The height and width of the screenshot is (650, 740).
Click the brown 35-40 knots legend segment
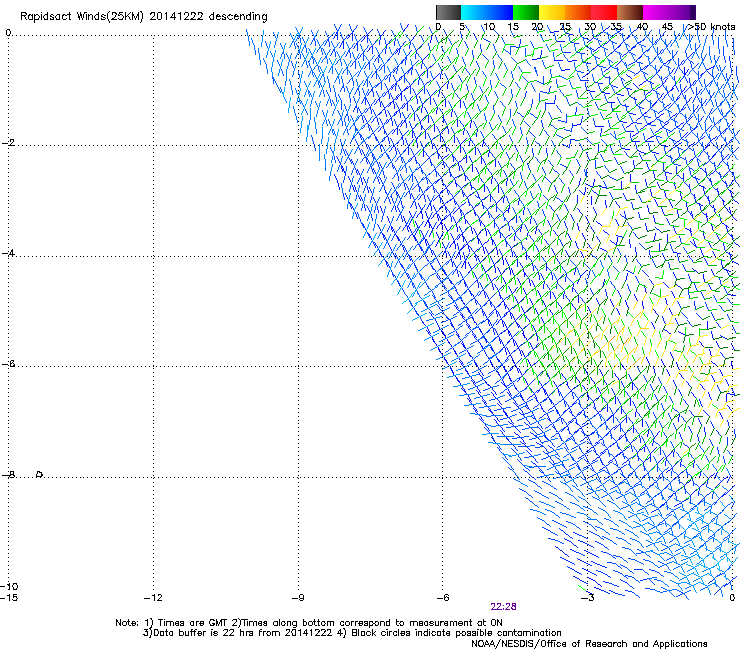click(630, 12)
